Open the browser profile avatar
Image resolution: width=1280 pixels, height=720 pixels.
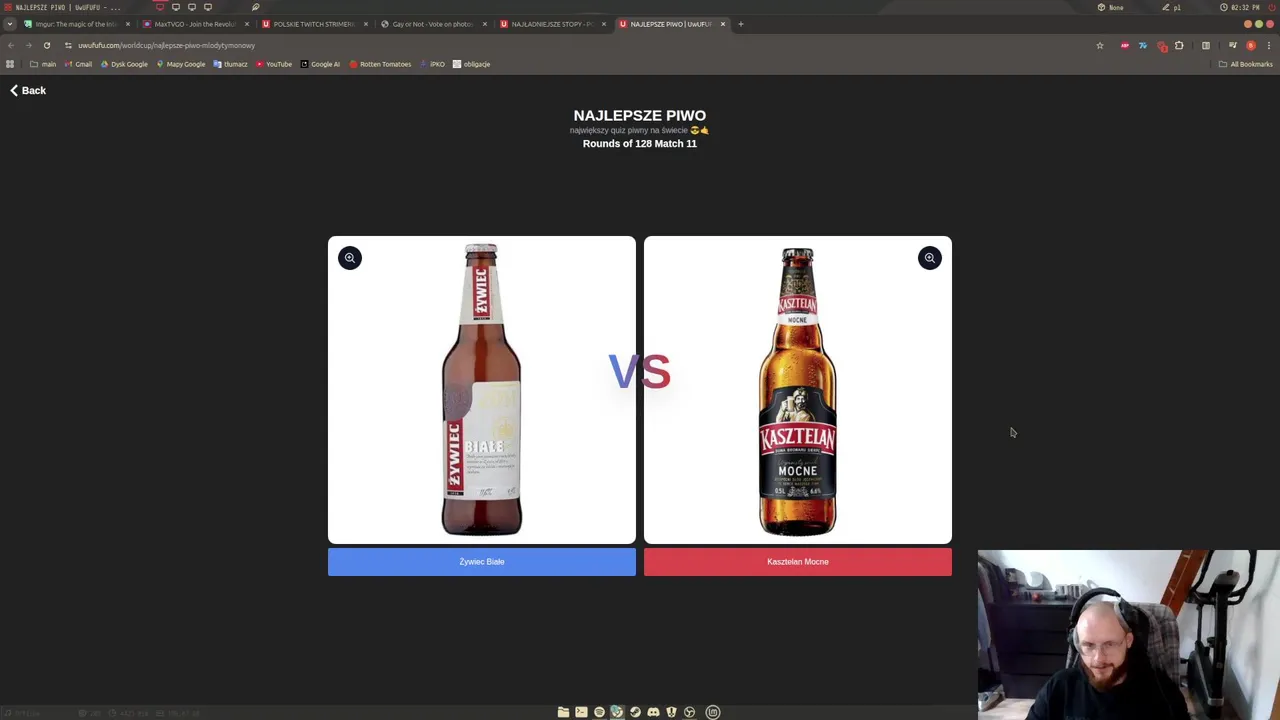point(1251,45)
